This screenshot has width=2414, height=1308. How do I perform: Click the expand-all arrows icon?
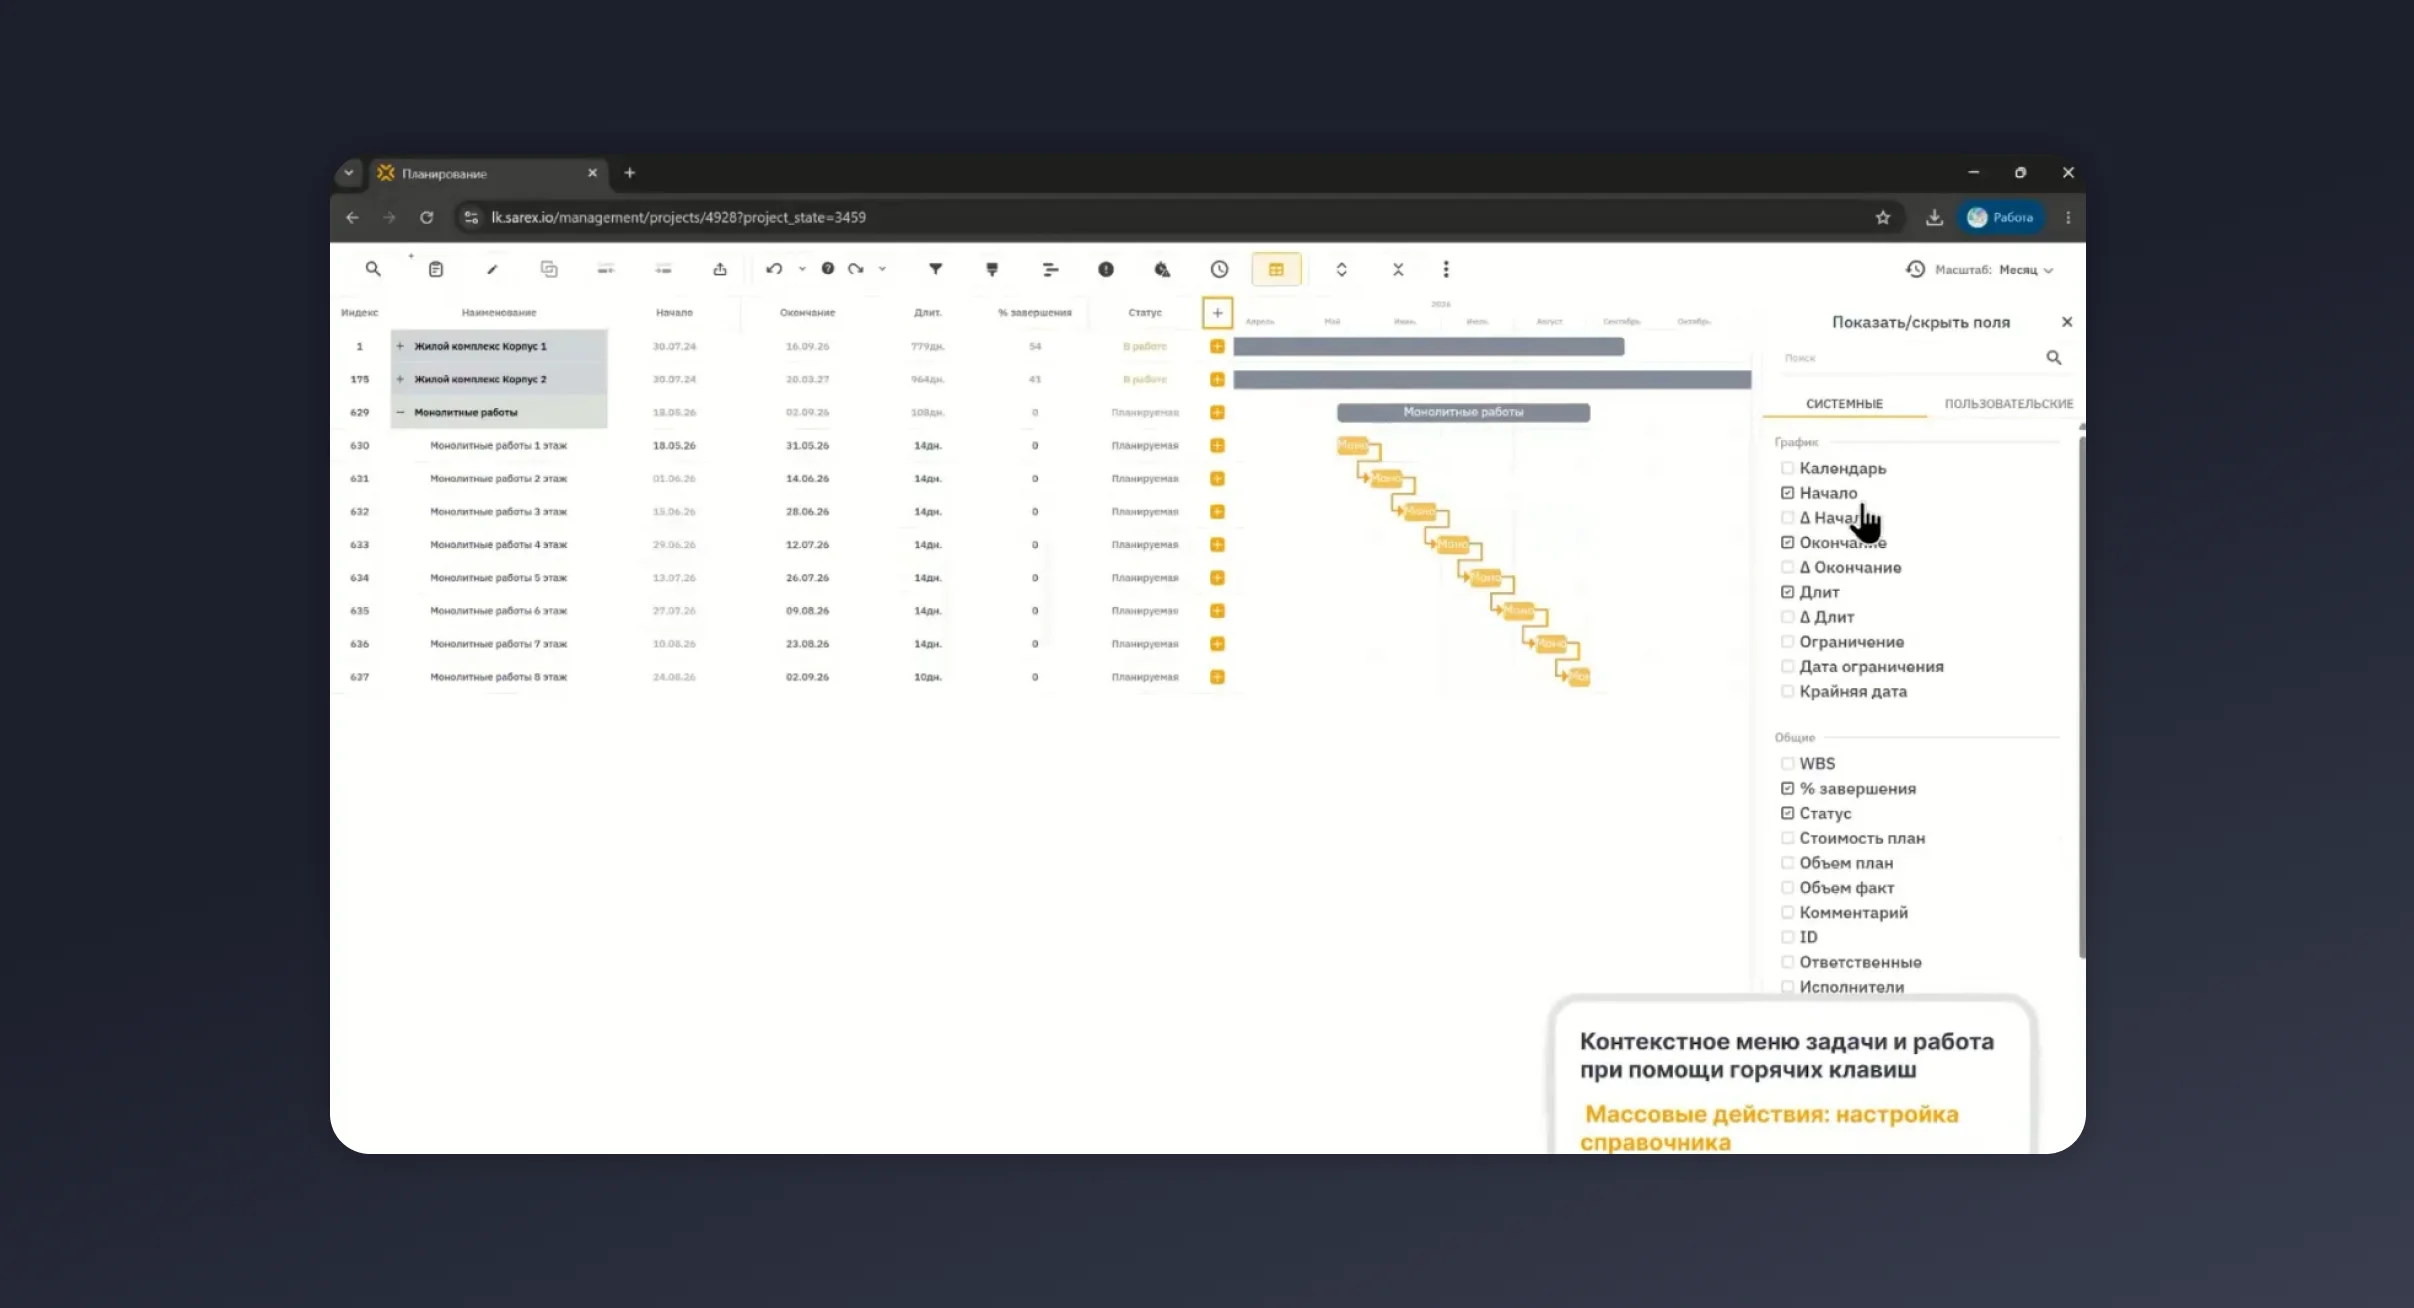1342,269
